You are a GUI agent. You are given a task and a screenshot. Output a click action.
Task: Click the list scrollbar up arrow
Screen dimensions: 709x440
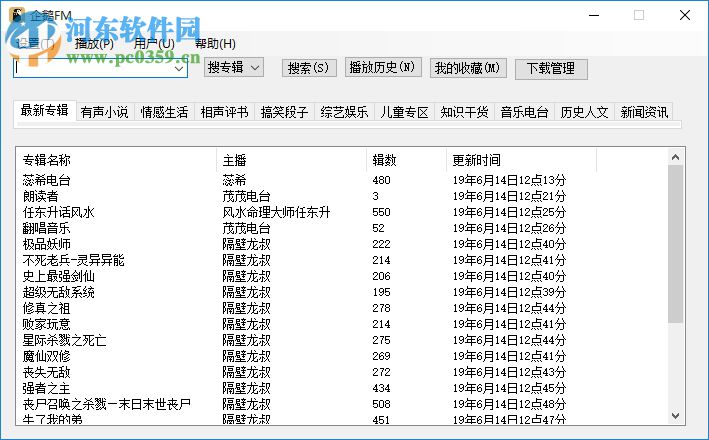click(x=676, y=157)
